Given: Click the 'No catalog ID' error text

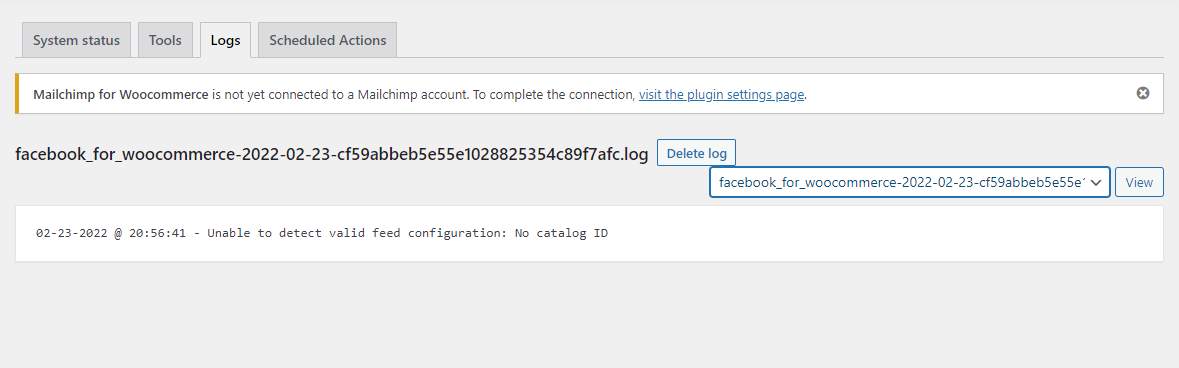Looking at the screenshot, I should pyautogui.click(x=562, y=233).
